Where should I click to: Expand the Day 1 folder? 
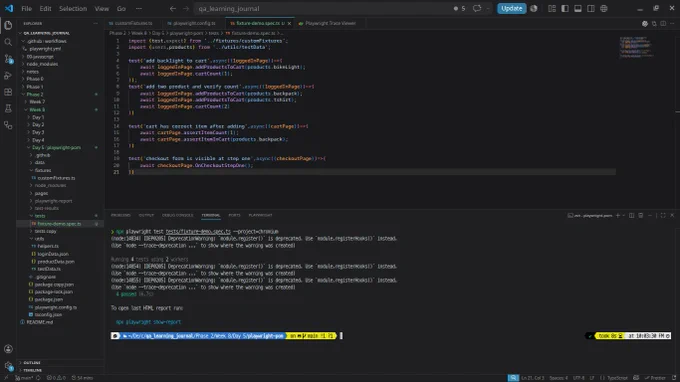(x=38, y=117)
